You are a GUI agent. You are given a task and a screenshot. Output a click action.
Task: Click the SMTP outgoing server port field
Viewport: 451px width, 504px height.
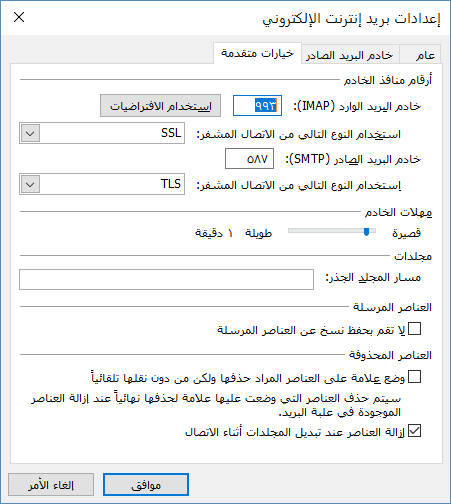point(249,159)
